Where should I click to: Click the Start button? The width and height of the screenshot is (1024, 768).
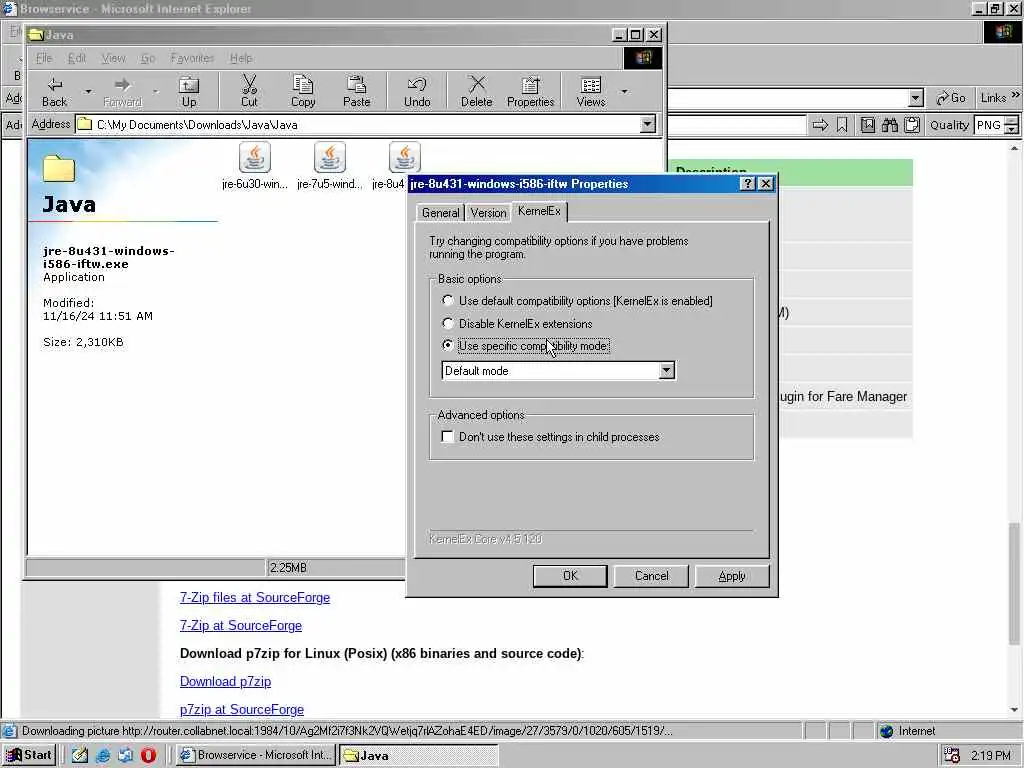(x=29, y=755)
